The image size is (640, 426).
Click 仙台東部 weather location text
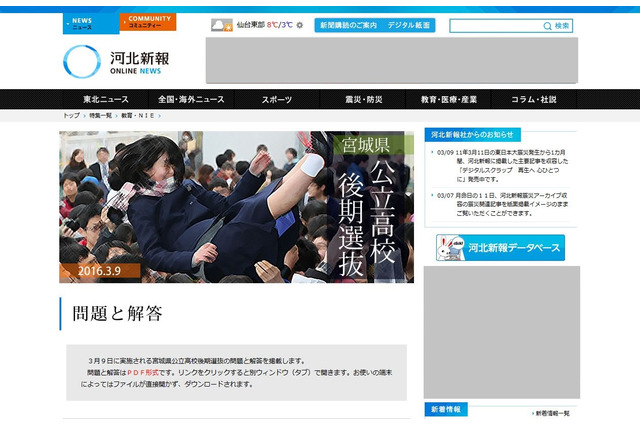(x=251, y=25)
